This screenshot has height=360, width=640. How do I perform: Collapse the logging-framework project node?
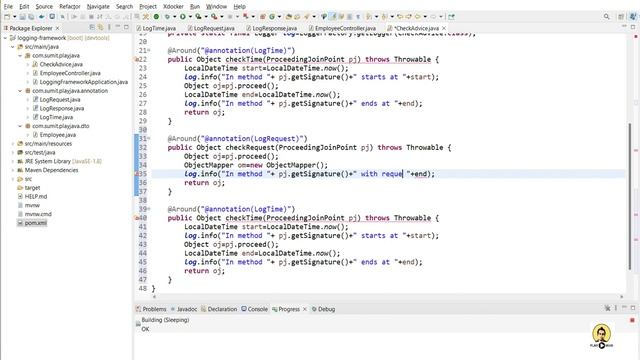pos(5,38)
